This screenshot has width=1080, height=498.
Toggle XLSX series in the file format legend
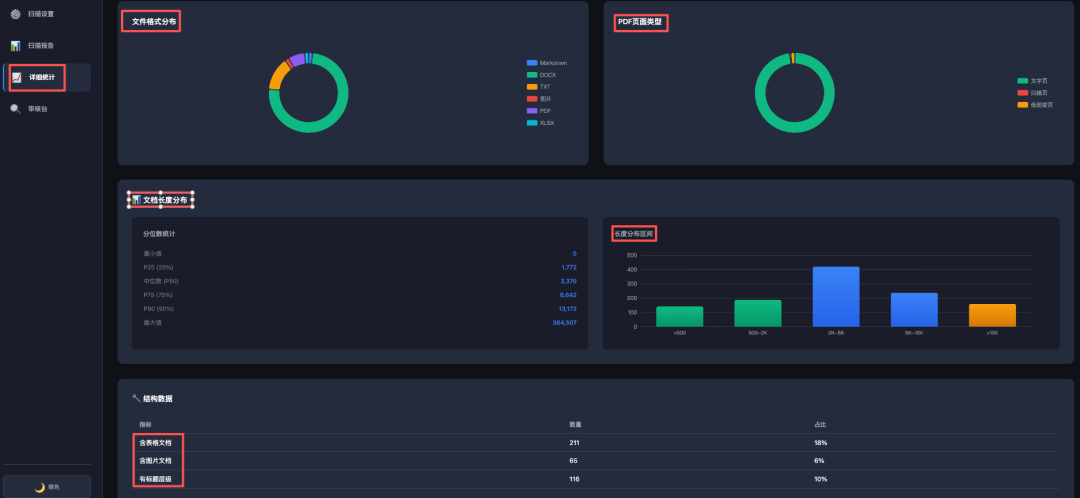point(541,123)
